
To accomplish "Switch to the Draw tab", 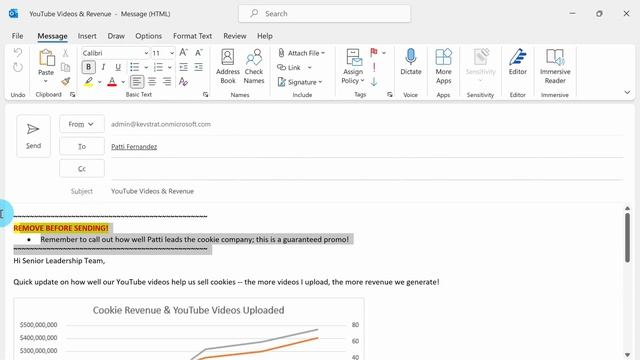I will [116, 36].
